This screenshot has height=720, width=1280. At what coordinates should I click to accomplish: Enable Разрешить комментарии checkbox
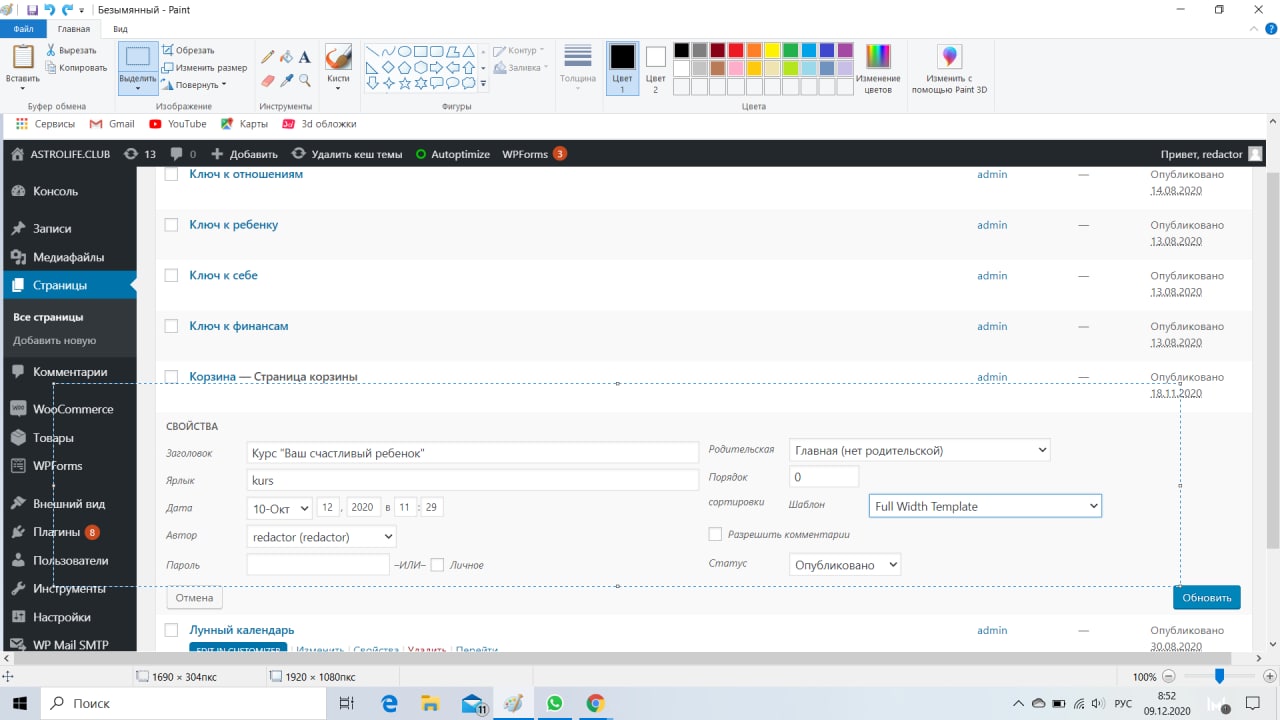715,534
